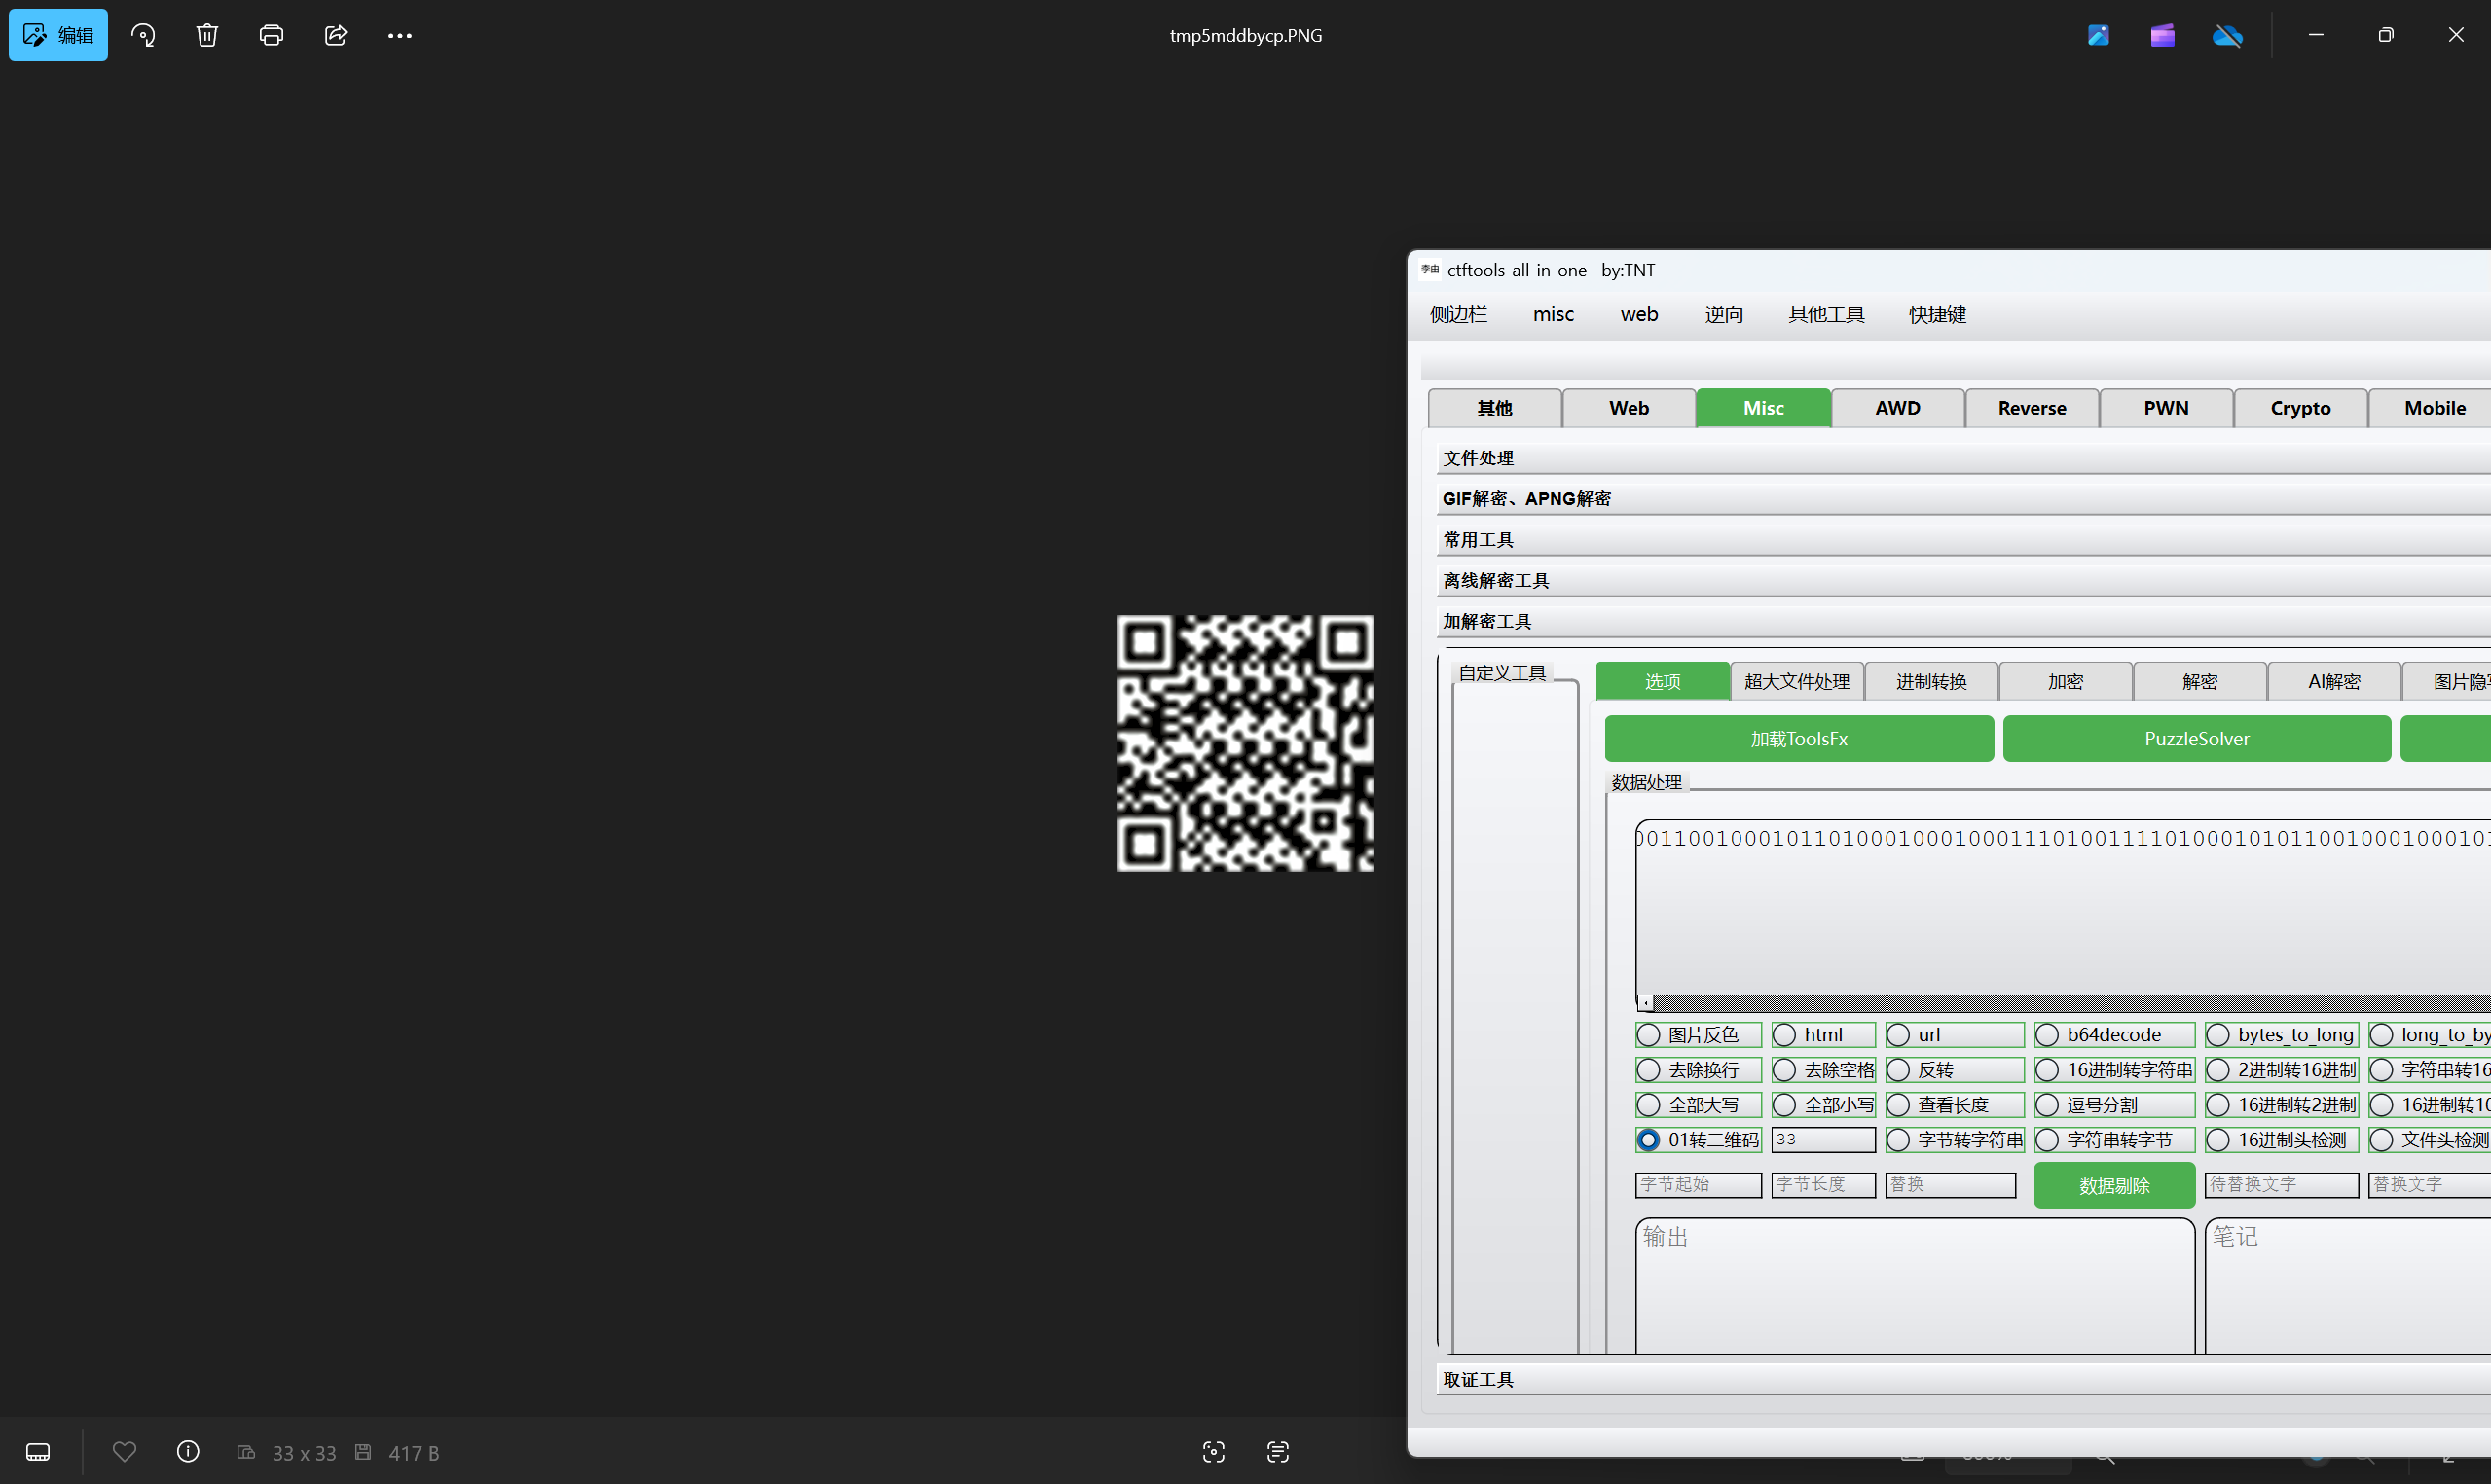Select the bytes_to_long radio option
2491x1484 pixels.
click(x=2282, y=1035)
